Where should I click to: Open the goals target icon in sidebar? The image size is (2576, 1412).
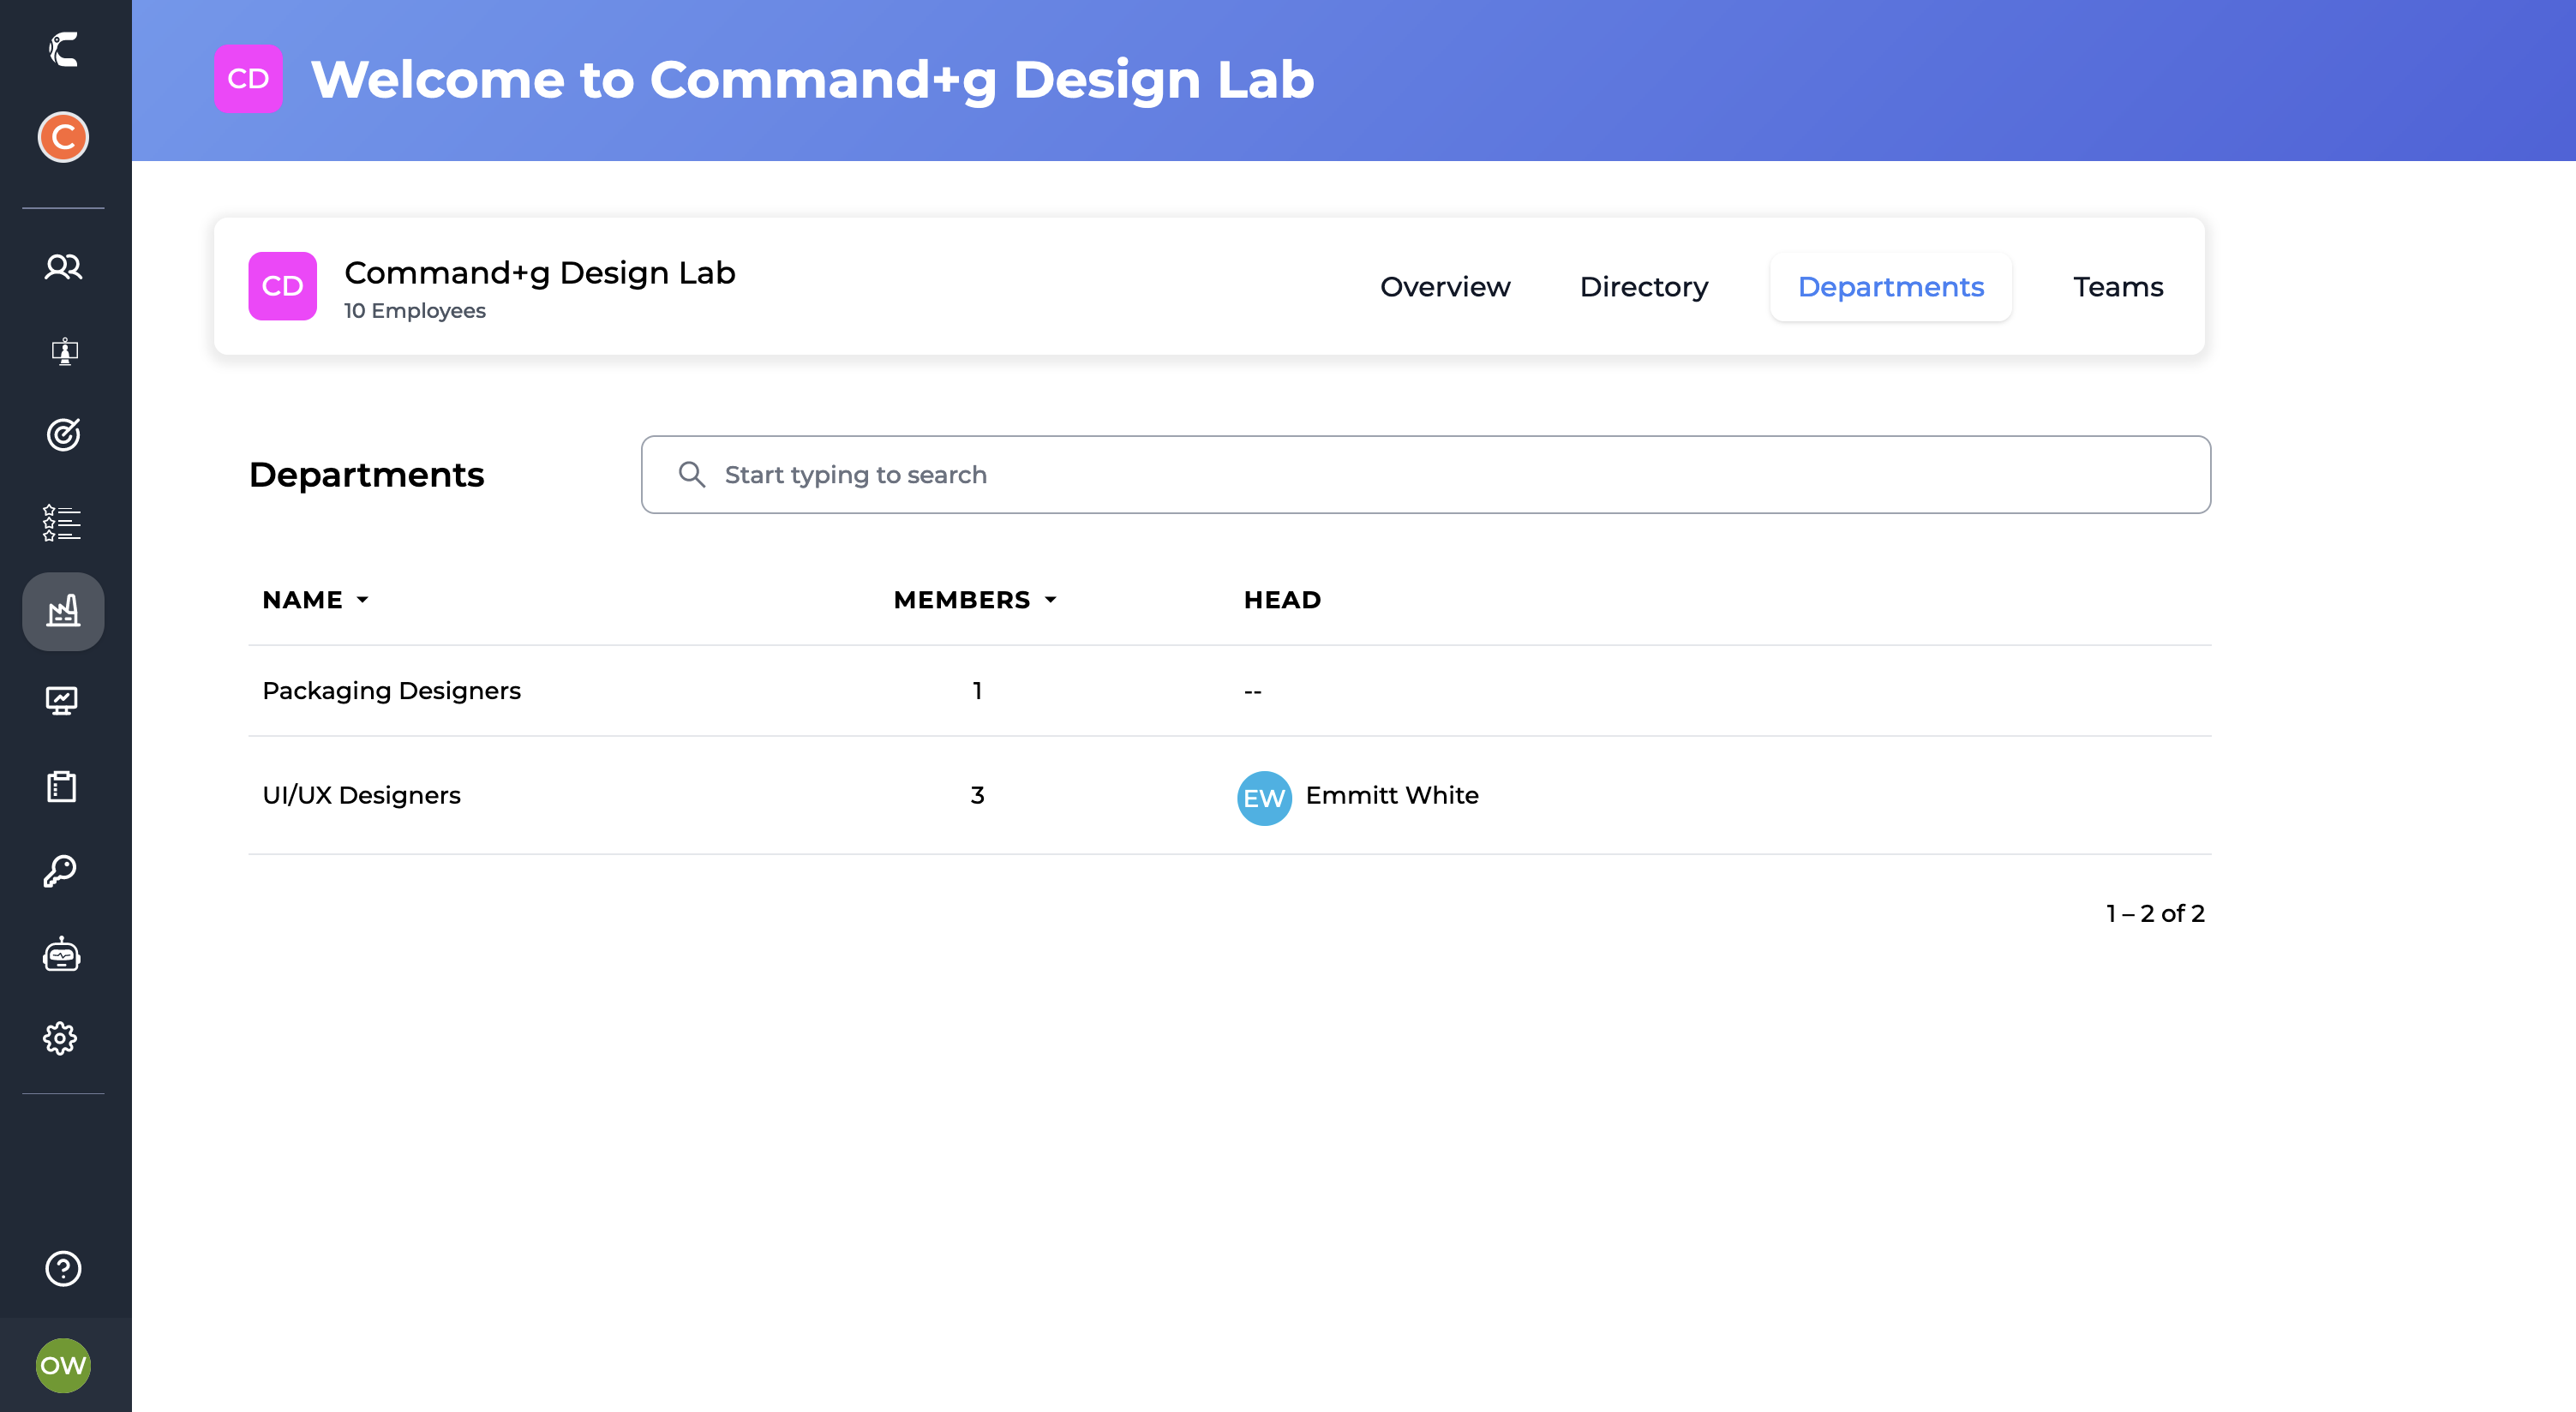click(x=63, y=435)
